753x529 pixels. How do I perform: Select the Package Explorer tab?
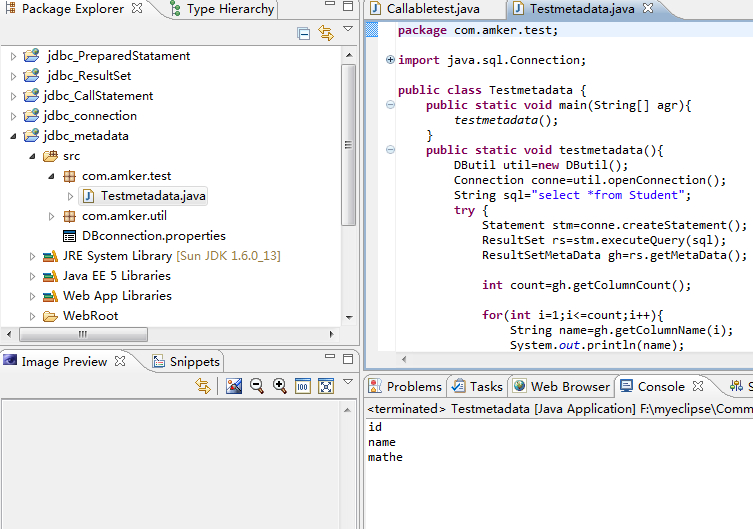pos(72,9)
